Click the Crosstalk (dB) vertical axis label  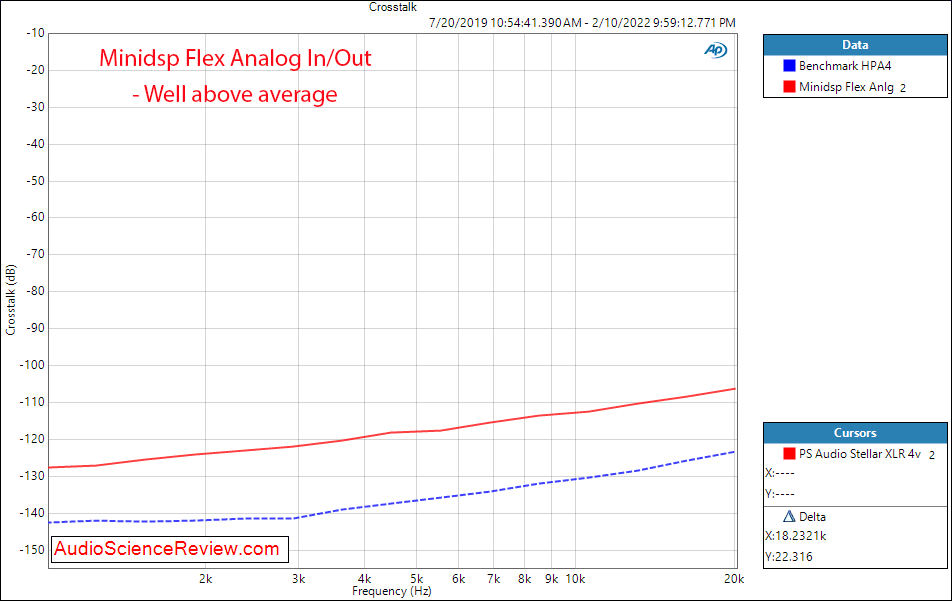coord(10,300)
